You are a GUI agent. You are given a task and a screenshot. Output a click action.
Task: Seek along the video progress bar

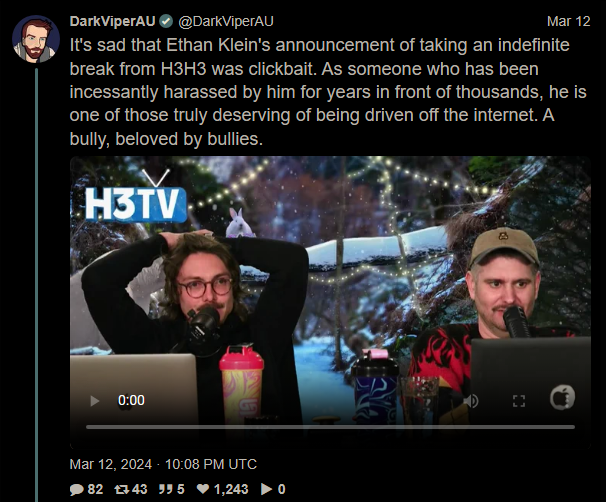[x=330, y=427]
